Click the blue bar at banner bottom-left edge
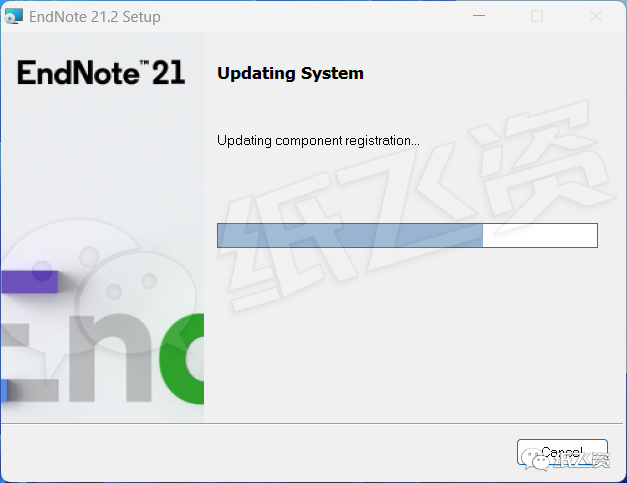Screen dimensions: 627x483 click(x=4, y=390)
